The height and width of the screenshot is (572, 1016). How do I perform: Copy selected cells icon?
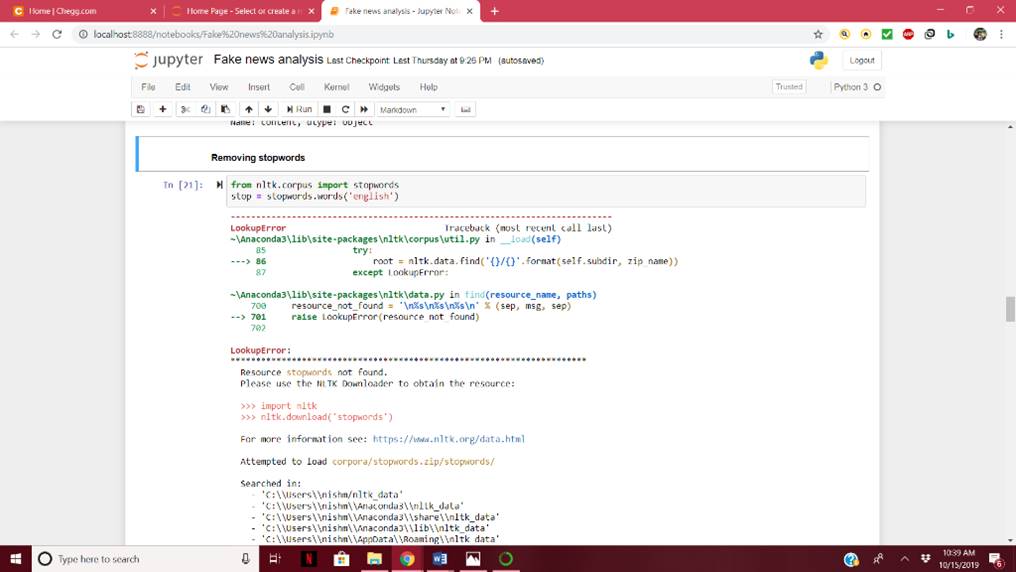pos(205,109)
